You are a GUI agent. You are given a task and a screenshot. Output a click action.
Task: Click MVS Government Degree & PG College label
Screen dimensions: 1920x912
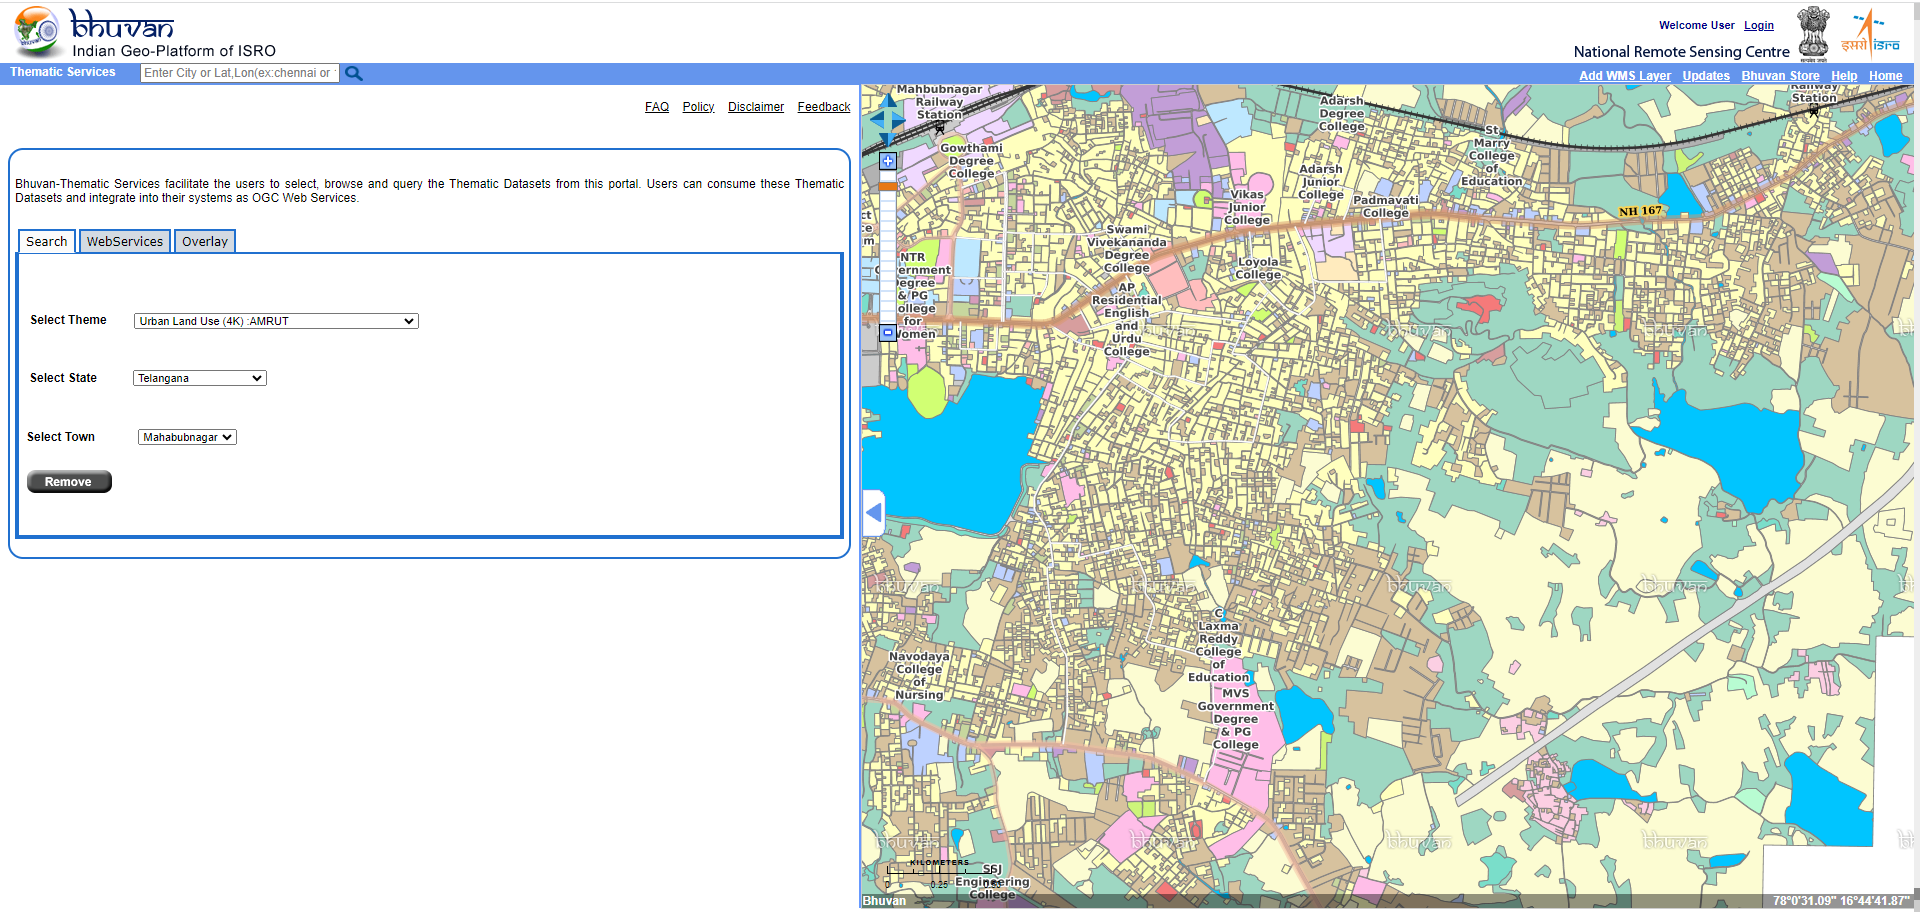pos(1236,719)
